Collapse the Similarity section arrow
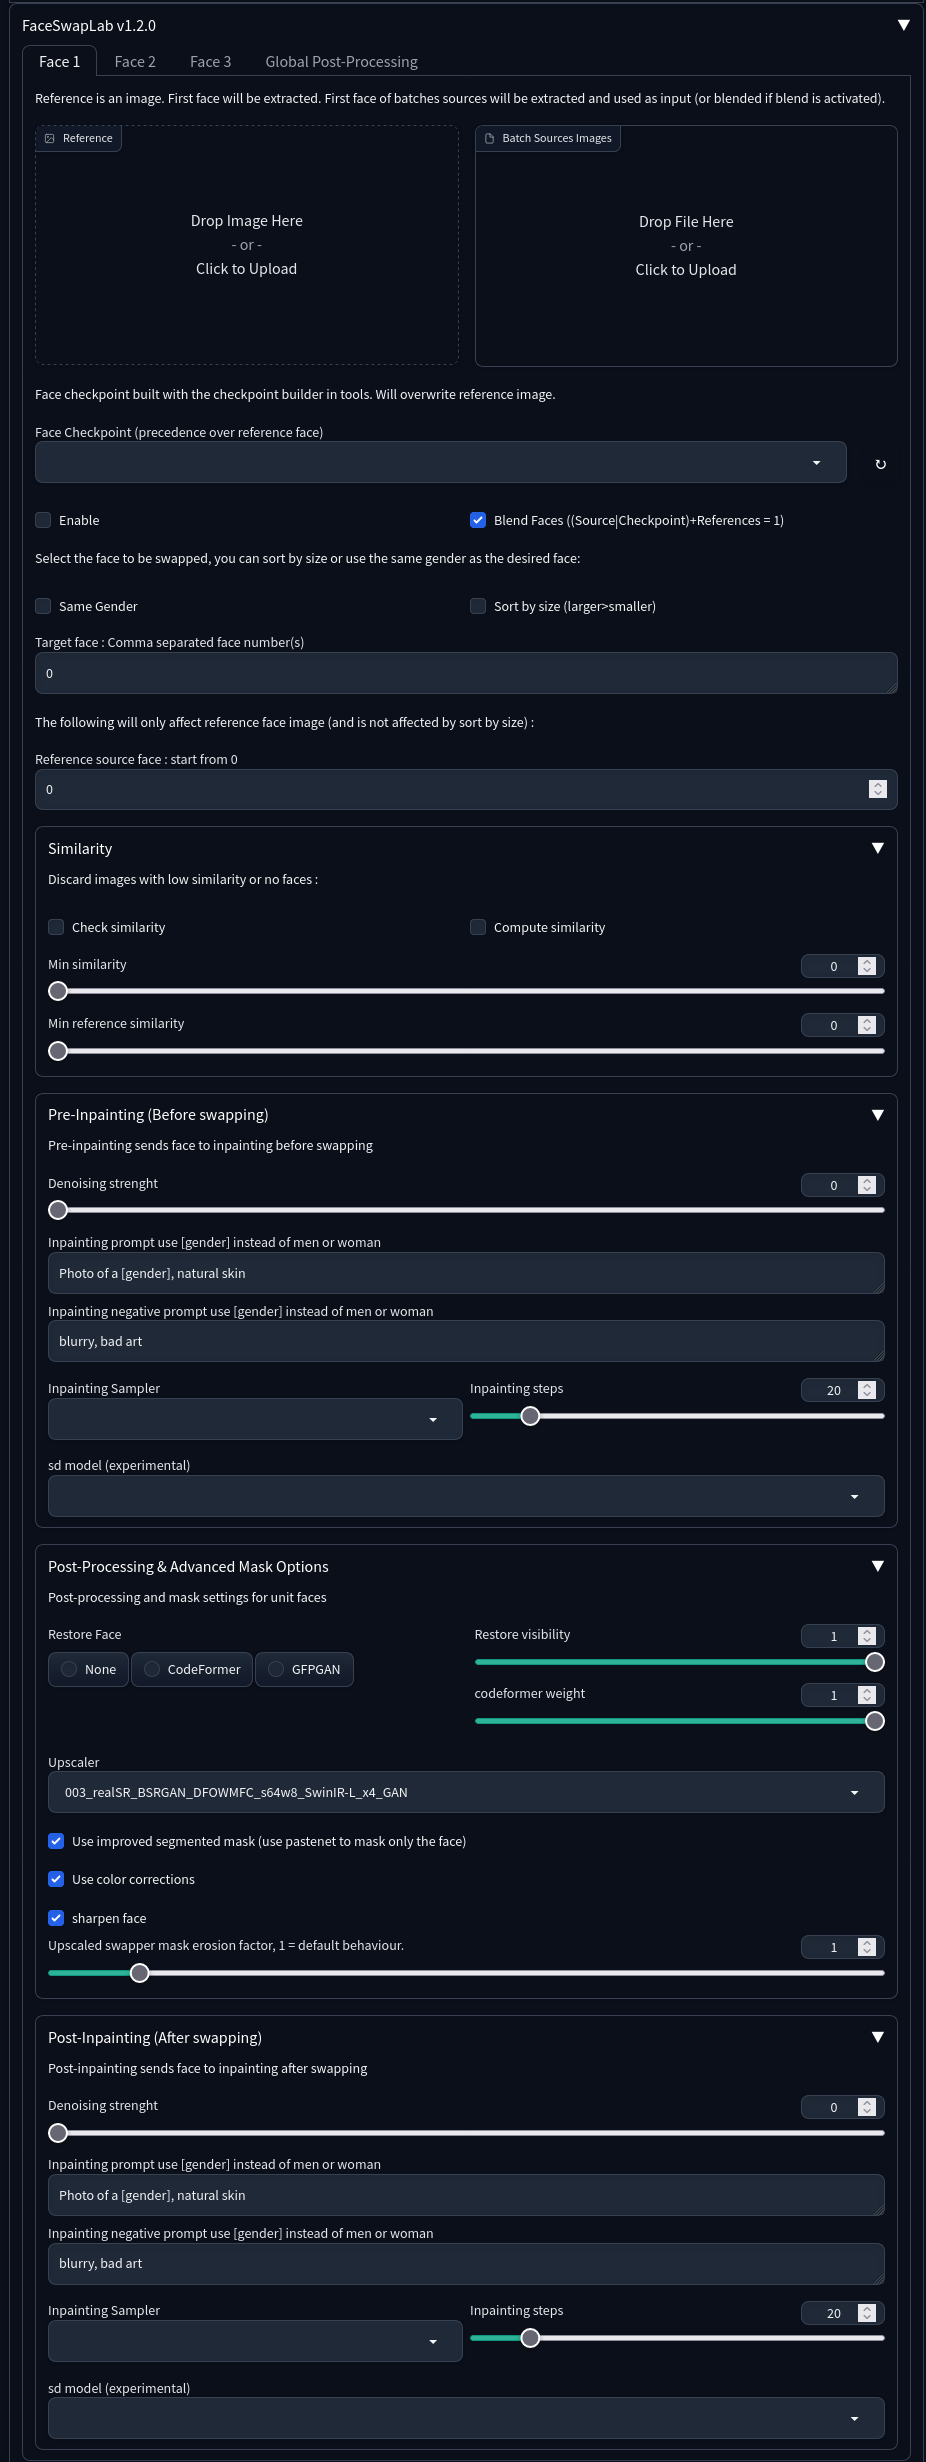The image size is (926, 2462). 877,848
